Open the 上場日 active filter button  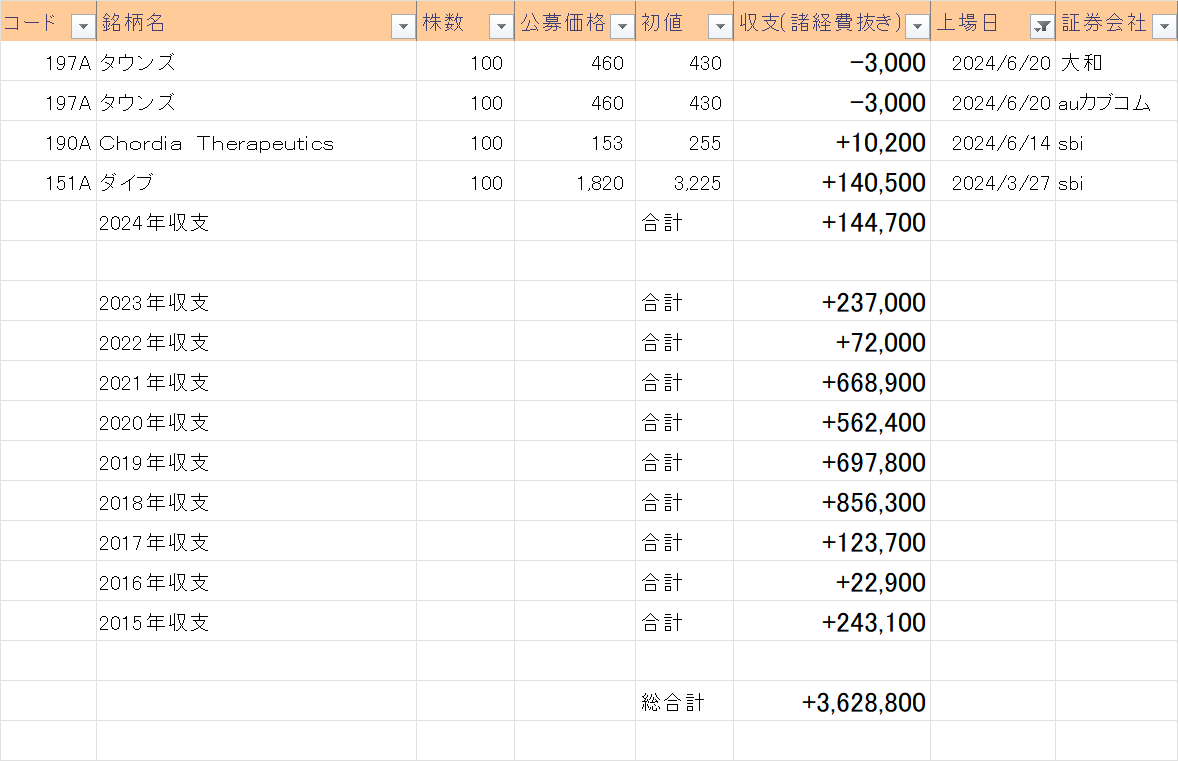click(1042, 26)
